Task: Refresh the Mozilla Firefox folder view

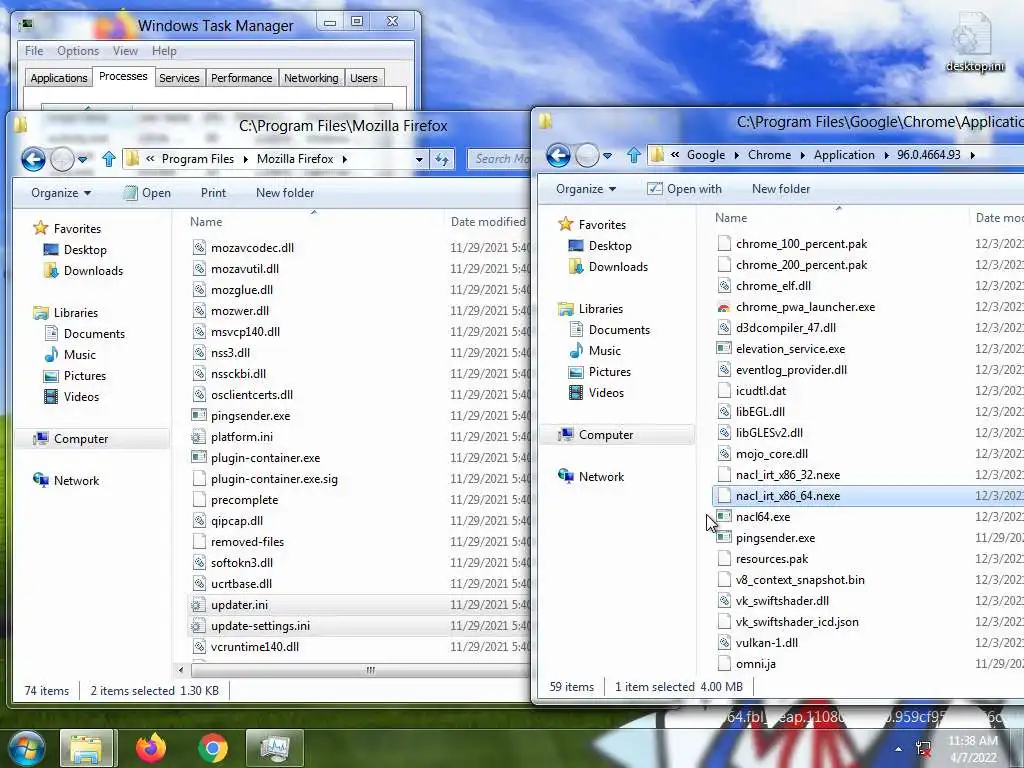Action: click(442, 159)
